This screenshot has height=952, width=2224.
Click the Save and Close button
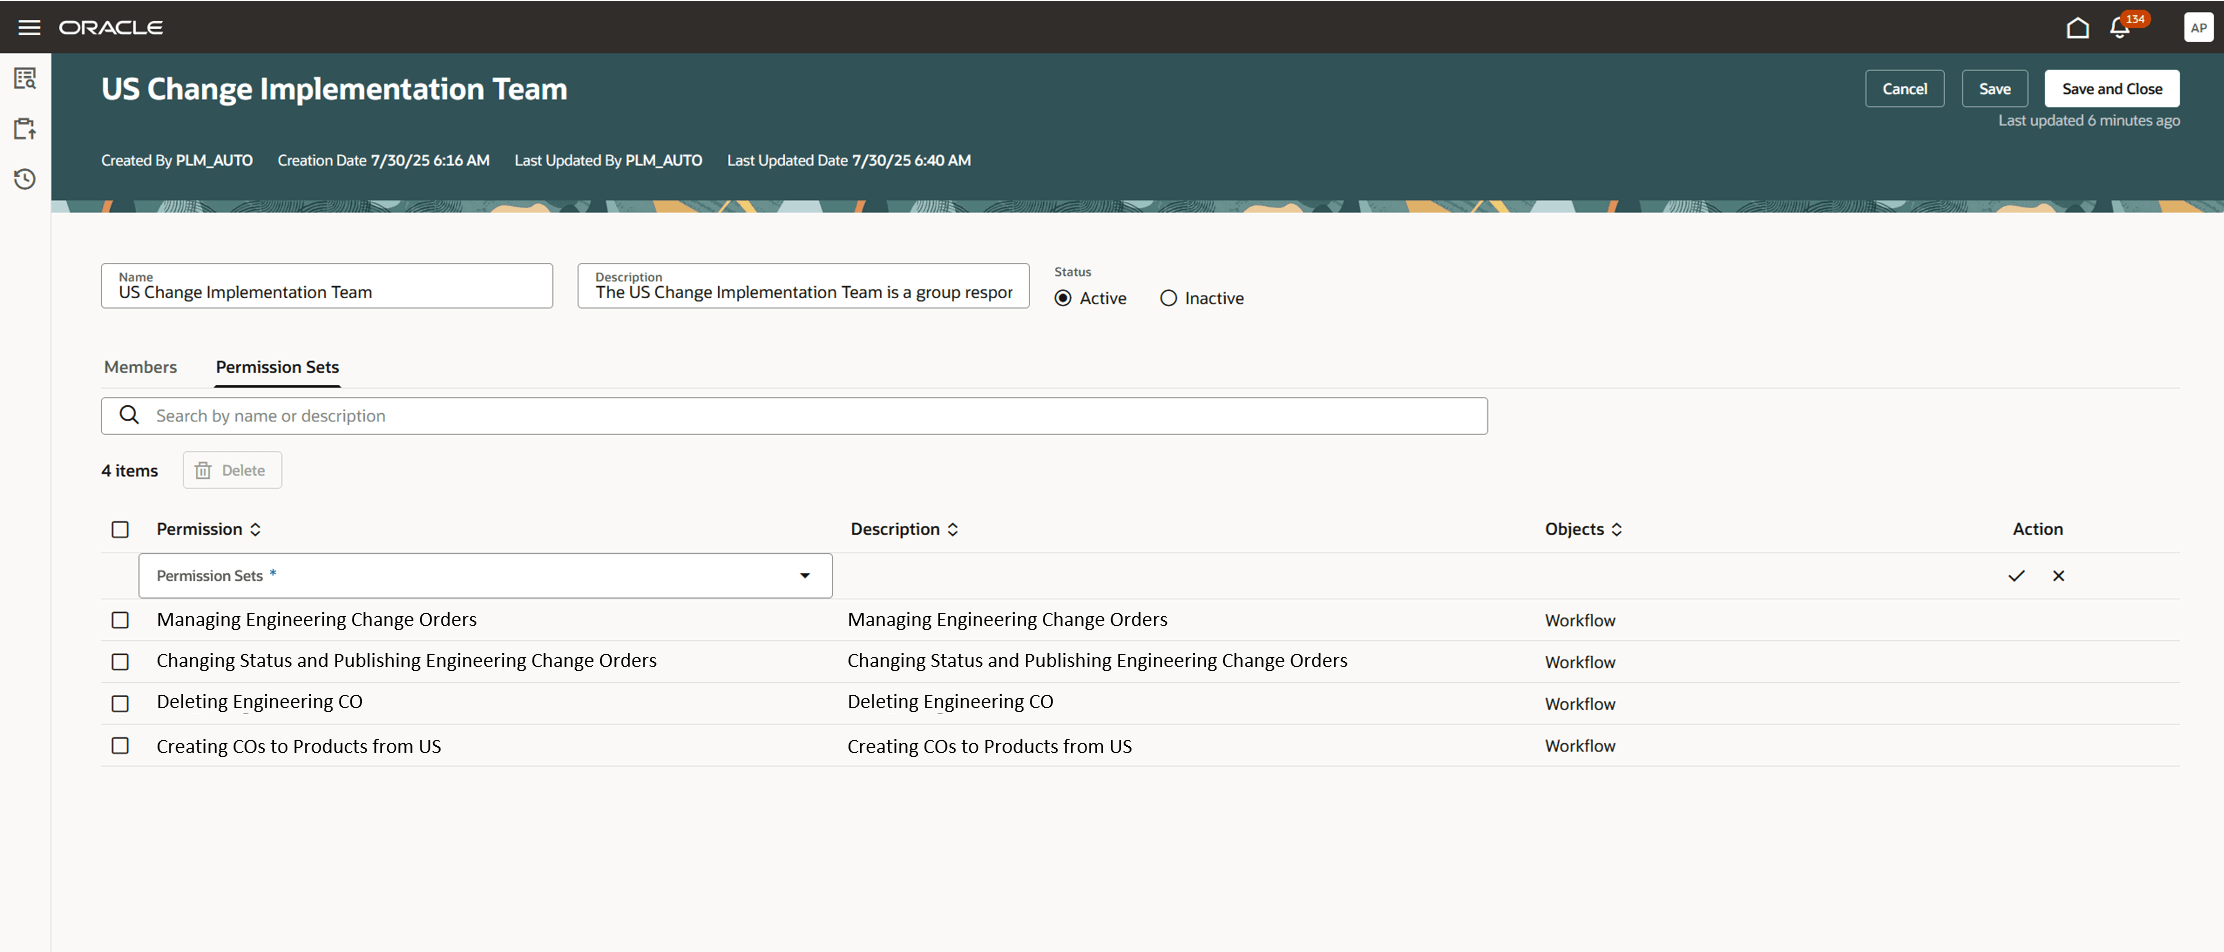coord(2111,88)
